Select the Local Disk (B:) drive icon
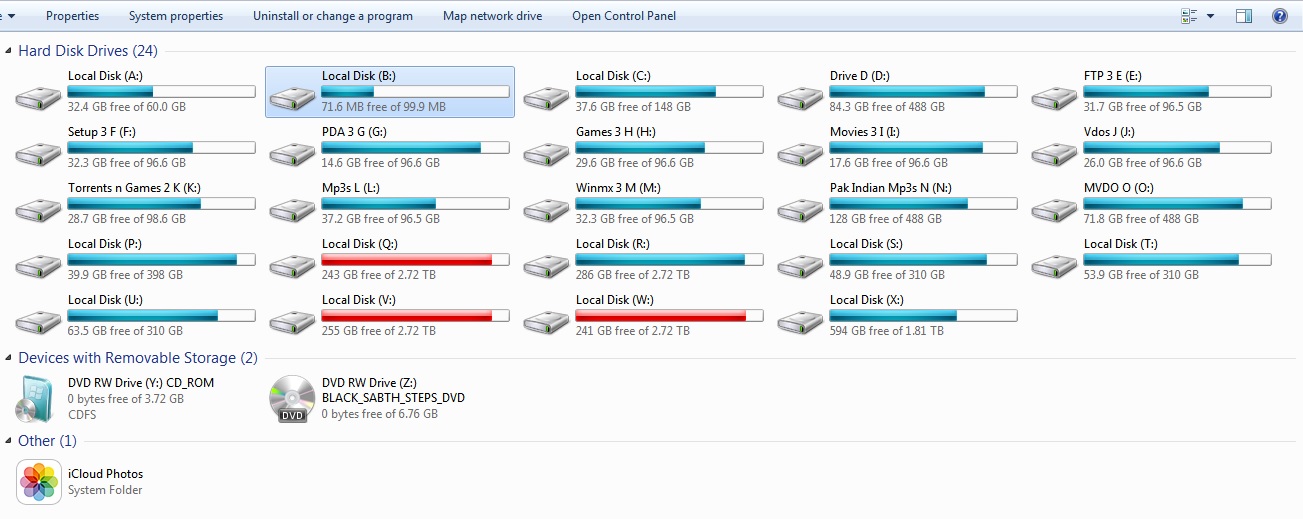This screenshot has width=1303, height=519. pyautogui.click(x=292, y=98)
